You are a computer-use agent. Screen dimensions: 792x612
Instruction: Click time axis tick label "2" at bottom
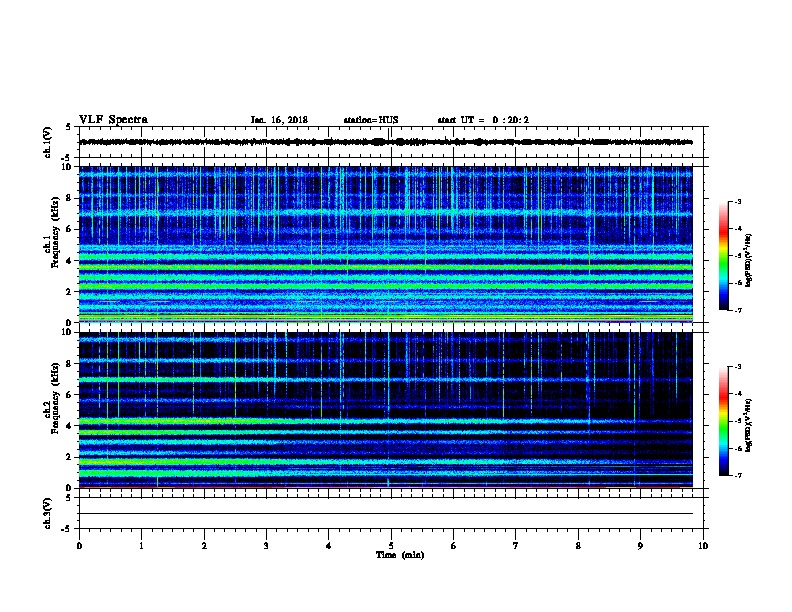(204, 545)
